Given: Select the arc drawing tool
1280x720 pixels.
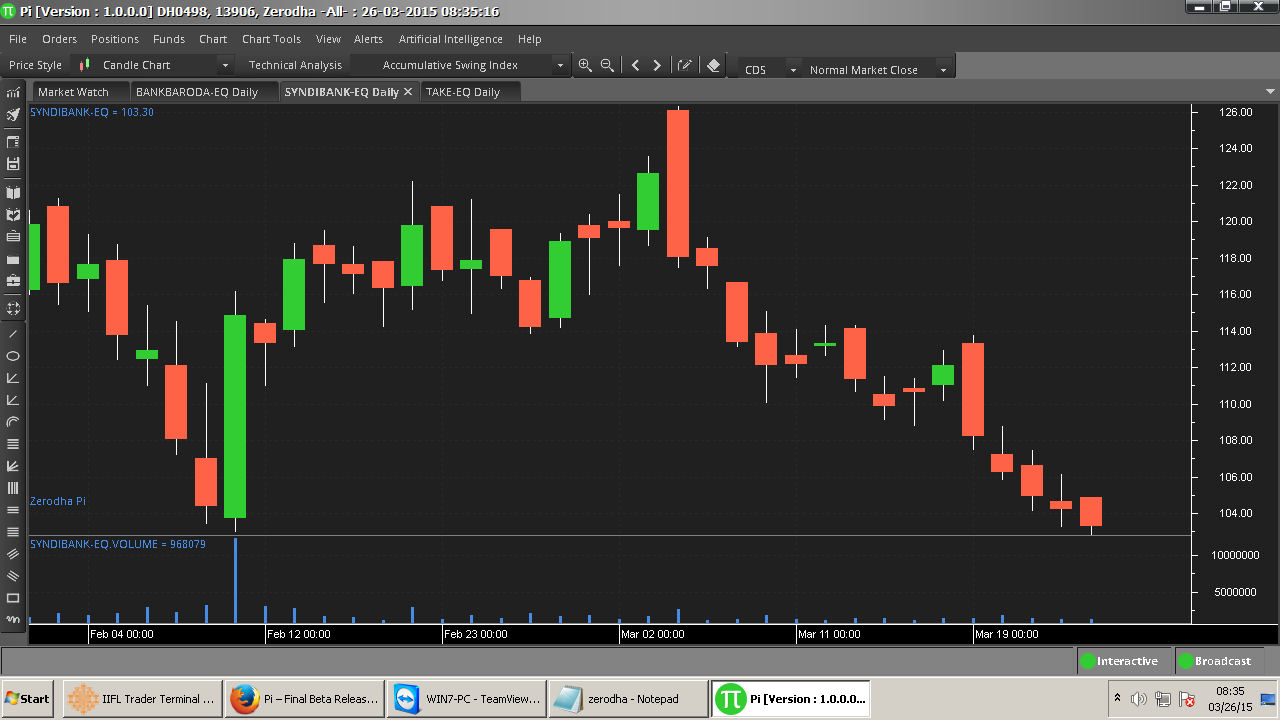Looking at the screenshot, I should click(13, 422).
